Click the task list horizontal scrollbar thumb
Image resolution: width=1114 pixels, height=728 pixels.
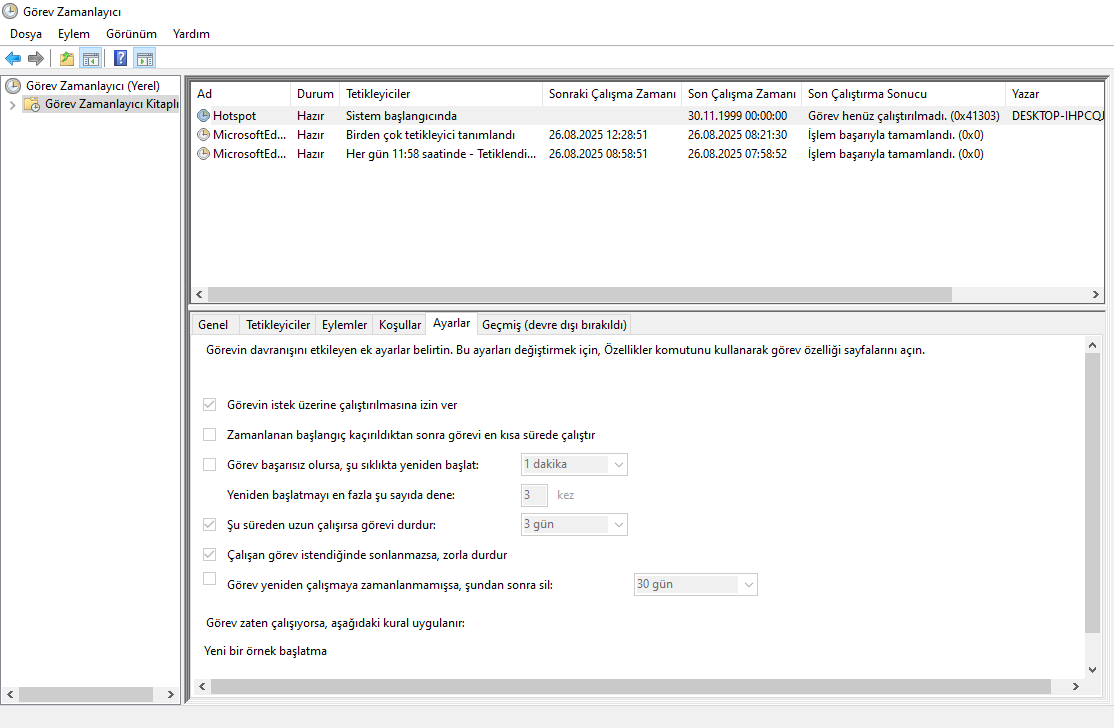pos(580,294)
